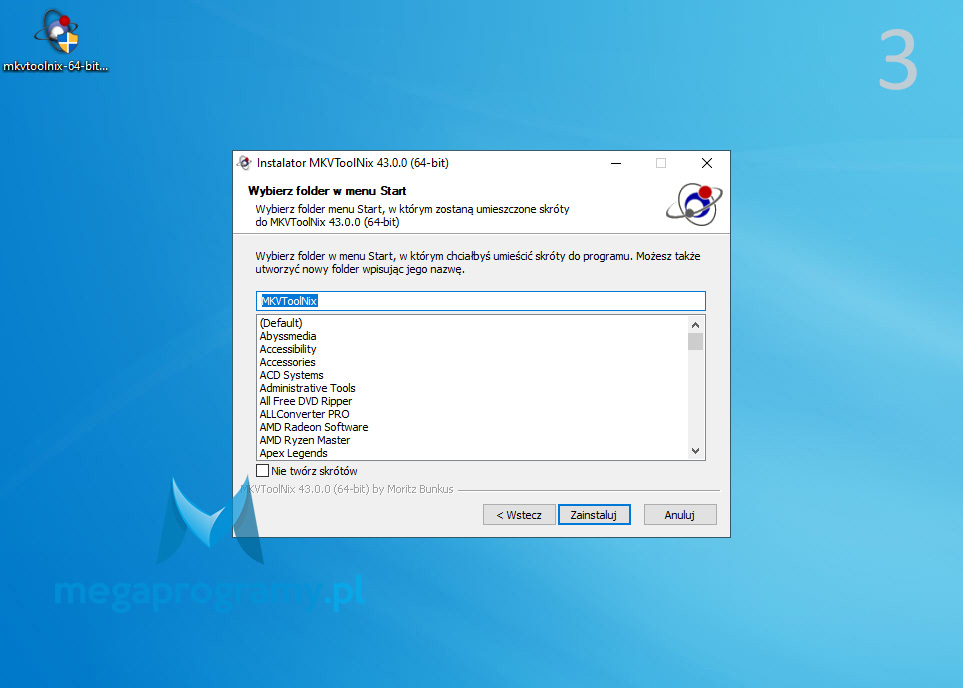This screenshot has width=963, height=688.
Task: Close the installer window
Action: [707, 163]
